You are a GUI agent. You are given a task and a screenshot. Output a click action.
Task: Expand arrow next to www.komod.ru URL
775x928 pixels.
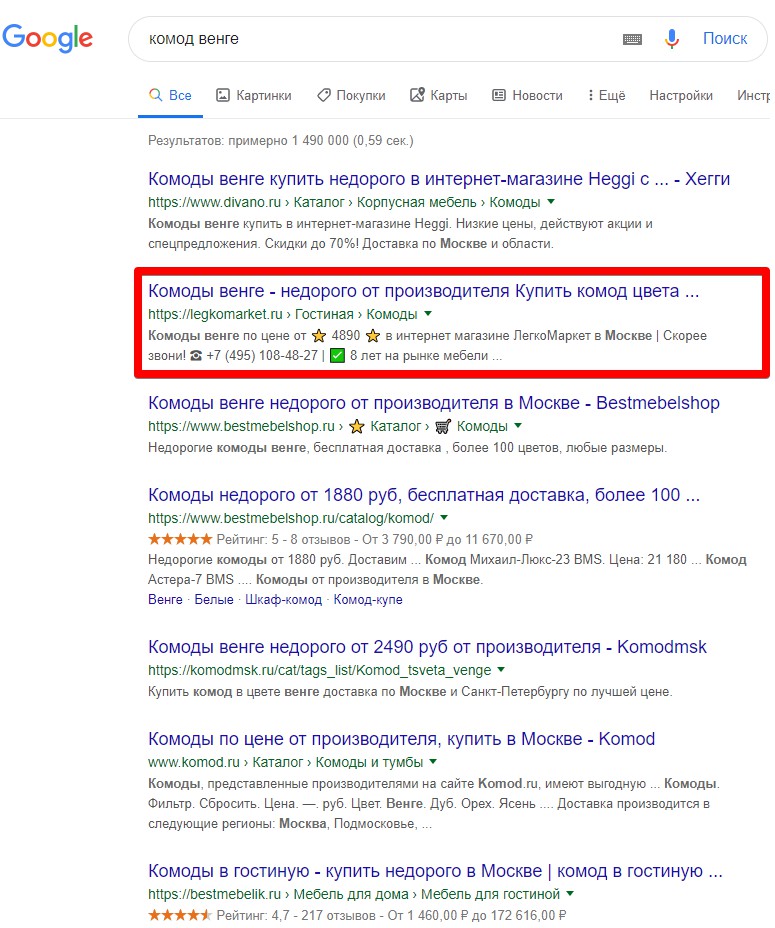pyautogui.click(x=433, y=762)
